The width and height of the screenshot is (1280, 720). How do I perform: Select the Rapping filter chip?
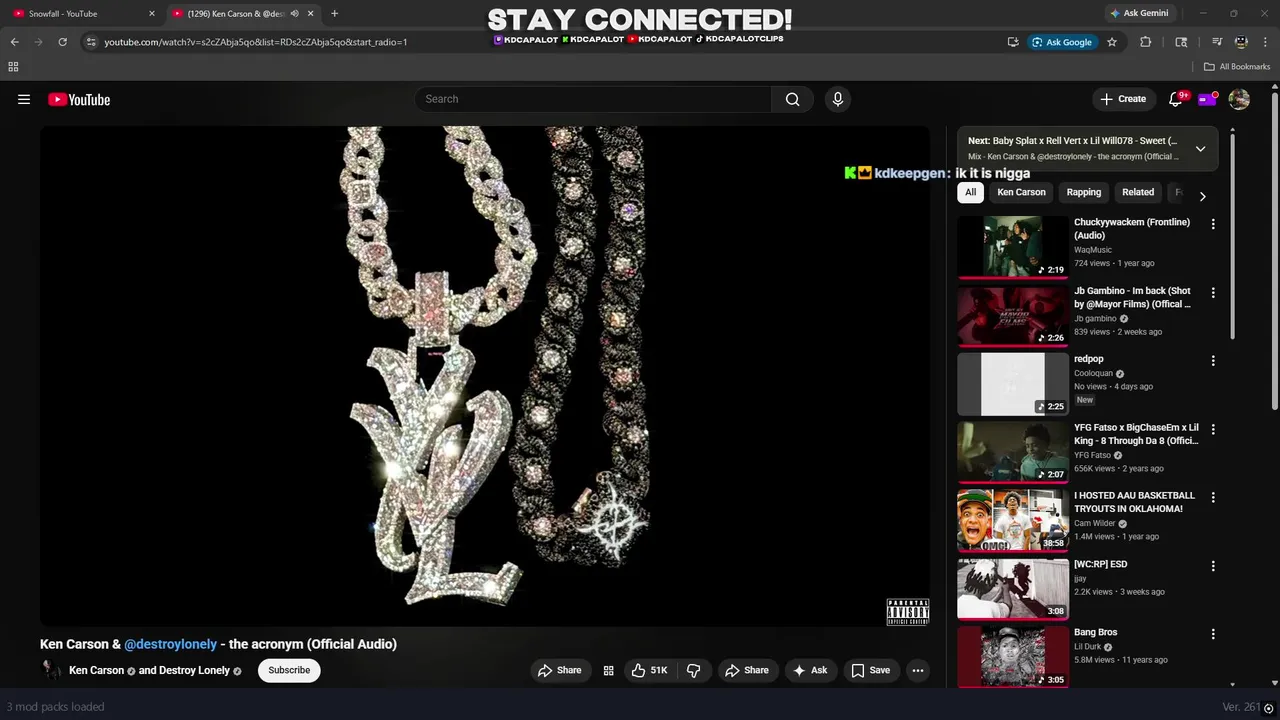click(x=1083, y=192)
